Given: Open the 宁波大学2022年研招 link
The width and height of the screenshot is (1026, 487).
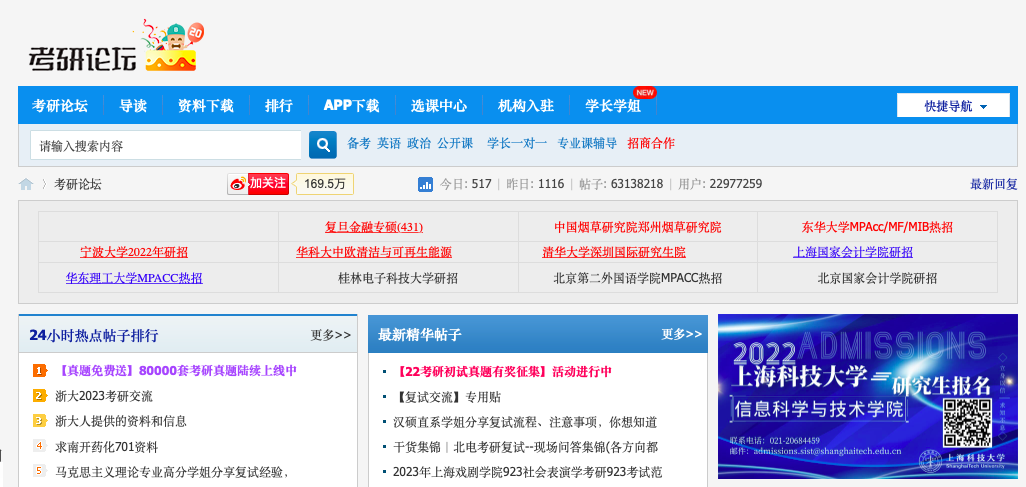Looking at the screenshot, I should (x=134, y=252).
